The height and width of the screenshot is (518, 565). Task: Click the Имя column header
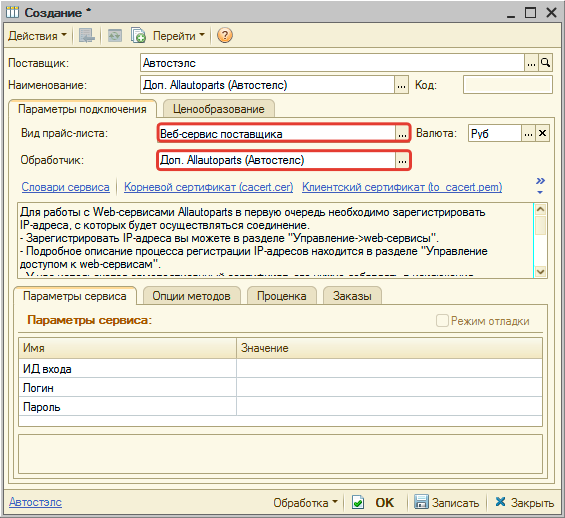point(128,348)
